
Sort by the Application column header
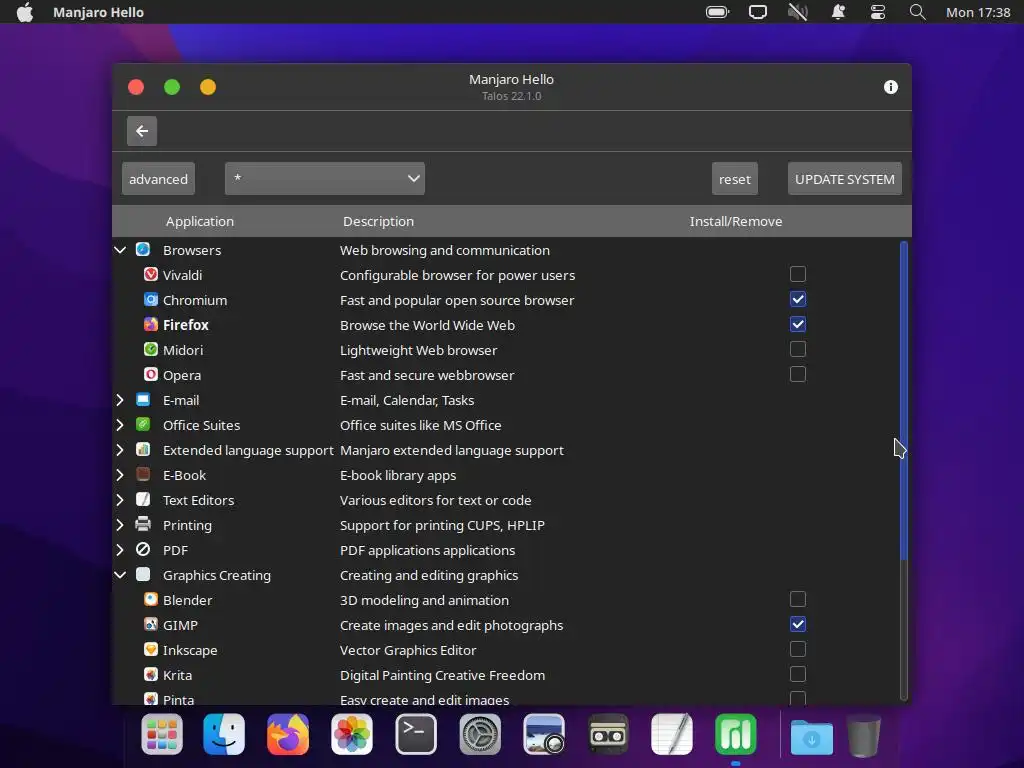pos(199,221)
